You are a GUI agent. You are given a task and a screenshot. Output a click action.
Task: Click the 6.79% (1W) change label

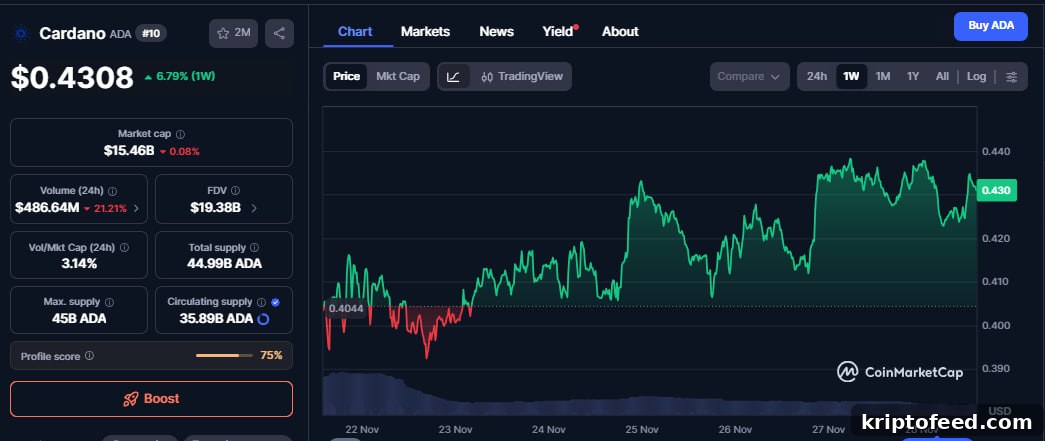(x=180, y=77)
